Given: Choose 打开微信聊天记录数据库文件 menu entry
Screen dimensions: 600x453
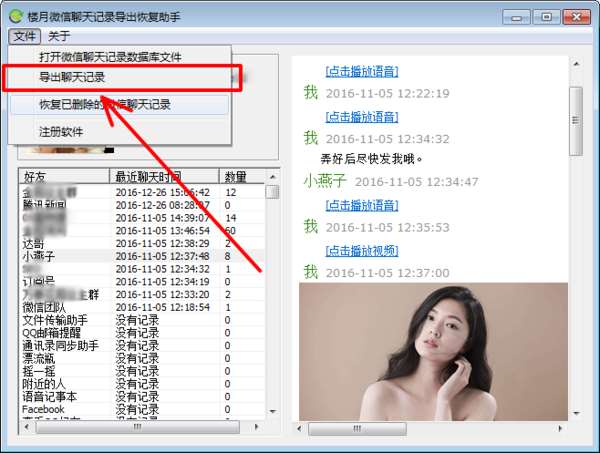Looking at the screenshot, I should (x=110, y=57).
